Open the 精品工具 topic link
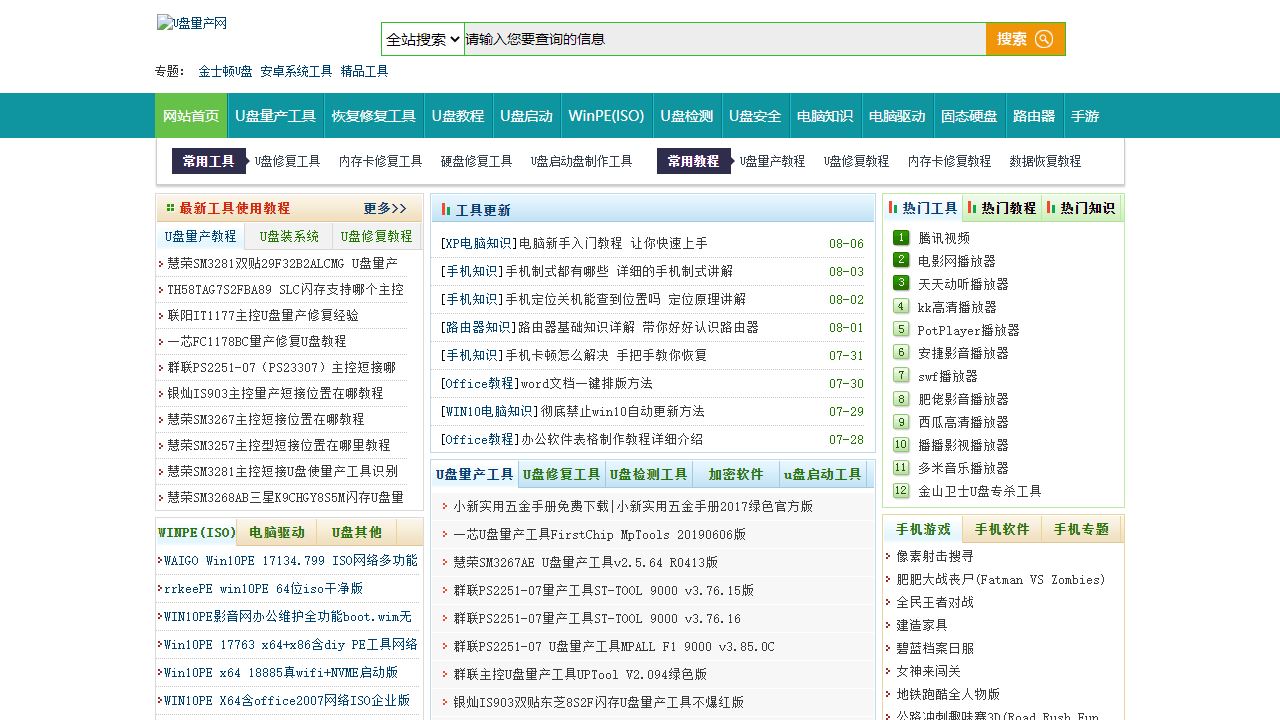 tap(364, 72)
